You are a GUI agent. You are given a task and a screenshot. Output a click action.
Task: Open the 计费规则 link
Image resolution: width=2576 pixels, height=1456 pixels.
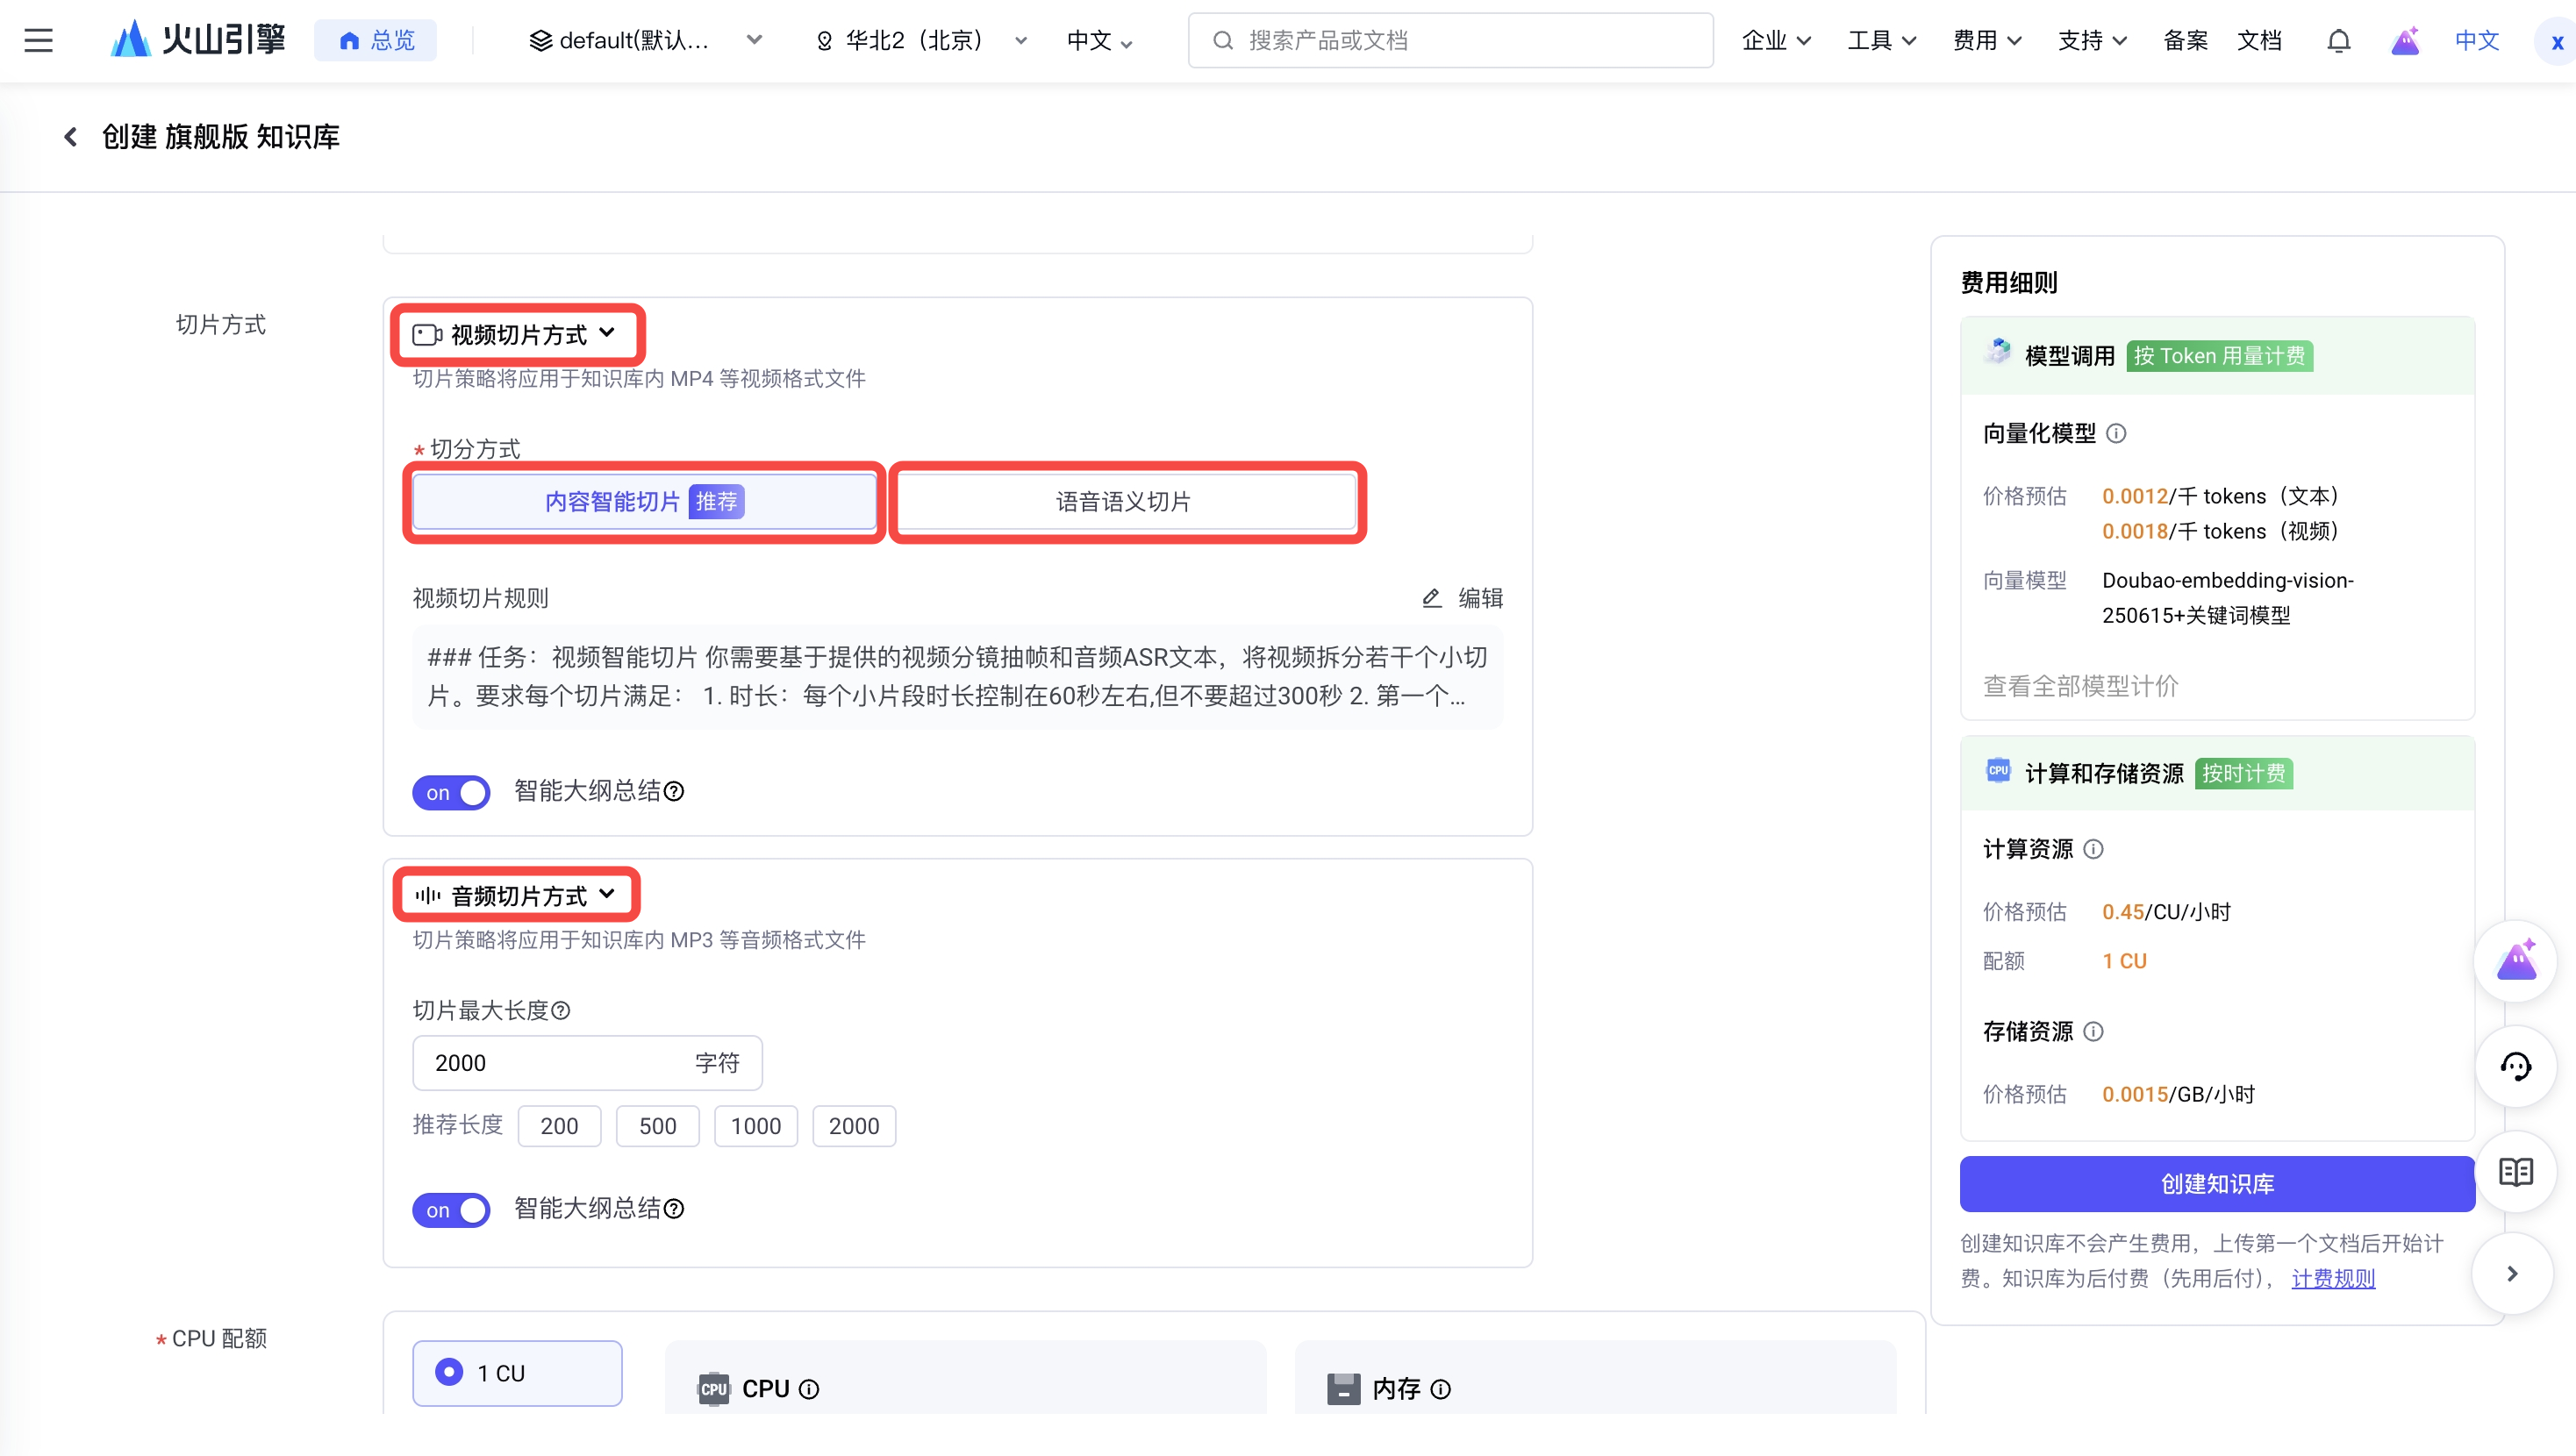[x=2332, y=1278]
